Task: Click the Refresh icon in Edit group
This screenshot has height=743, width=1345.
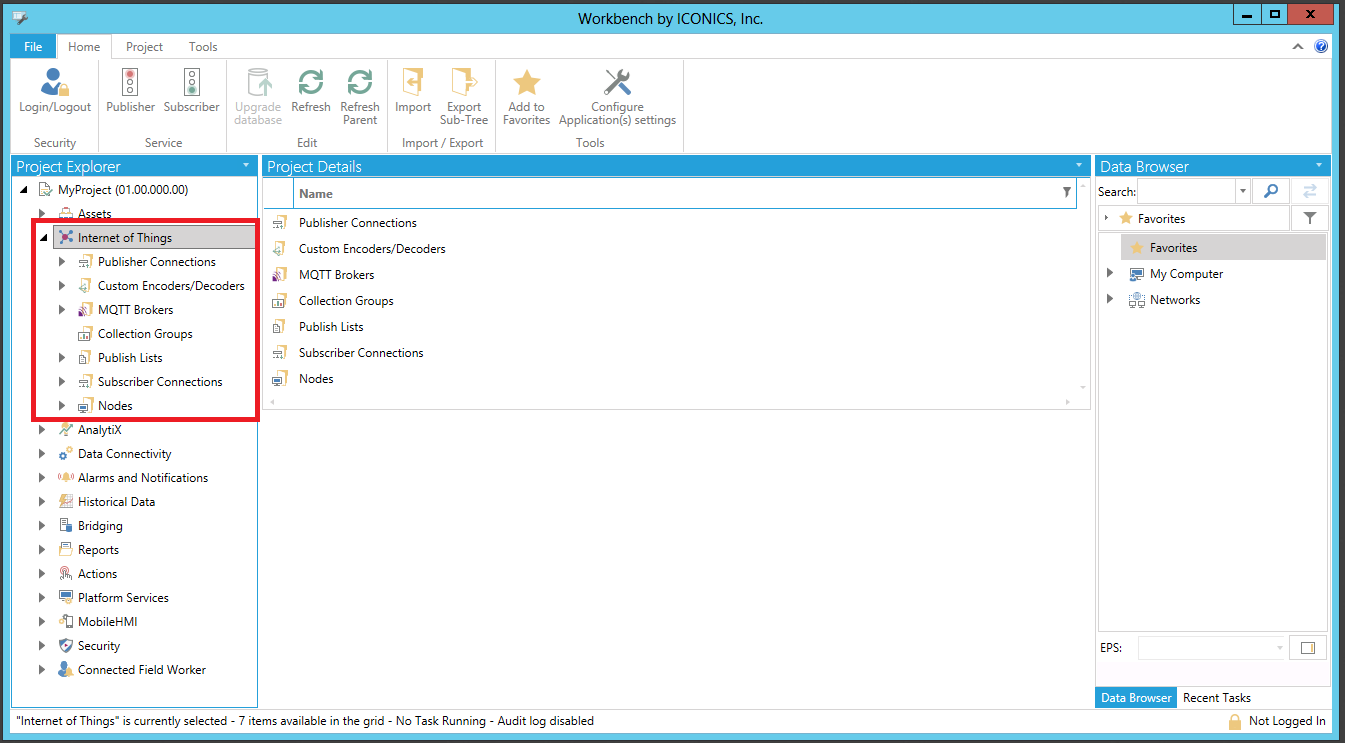Action: click(311, 84)
